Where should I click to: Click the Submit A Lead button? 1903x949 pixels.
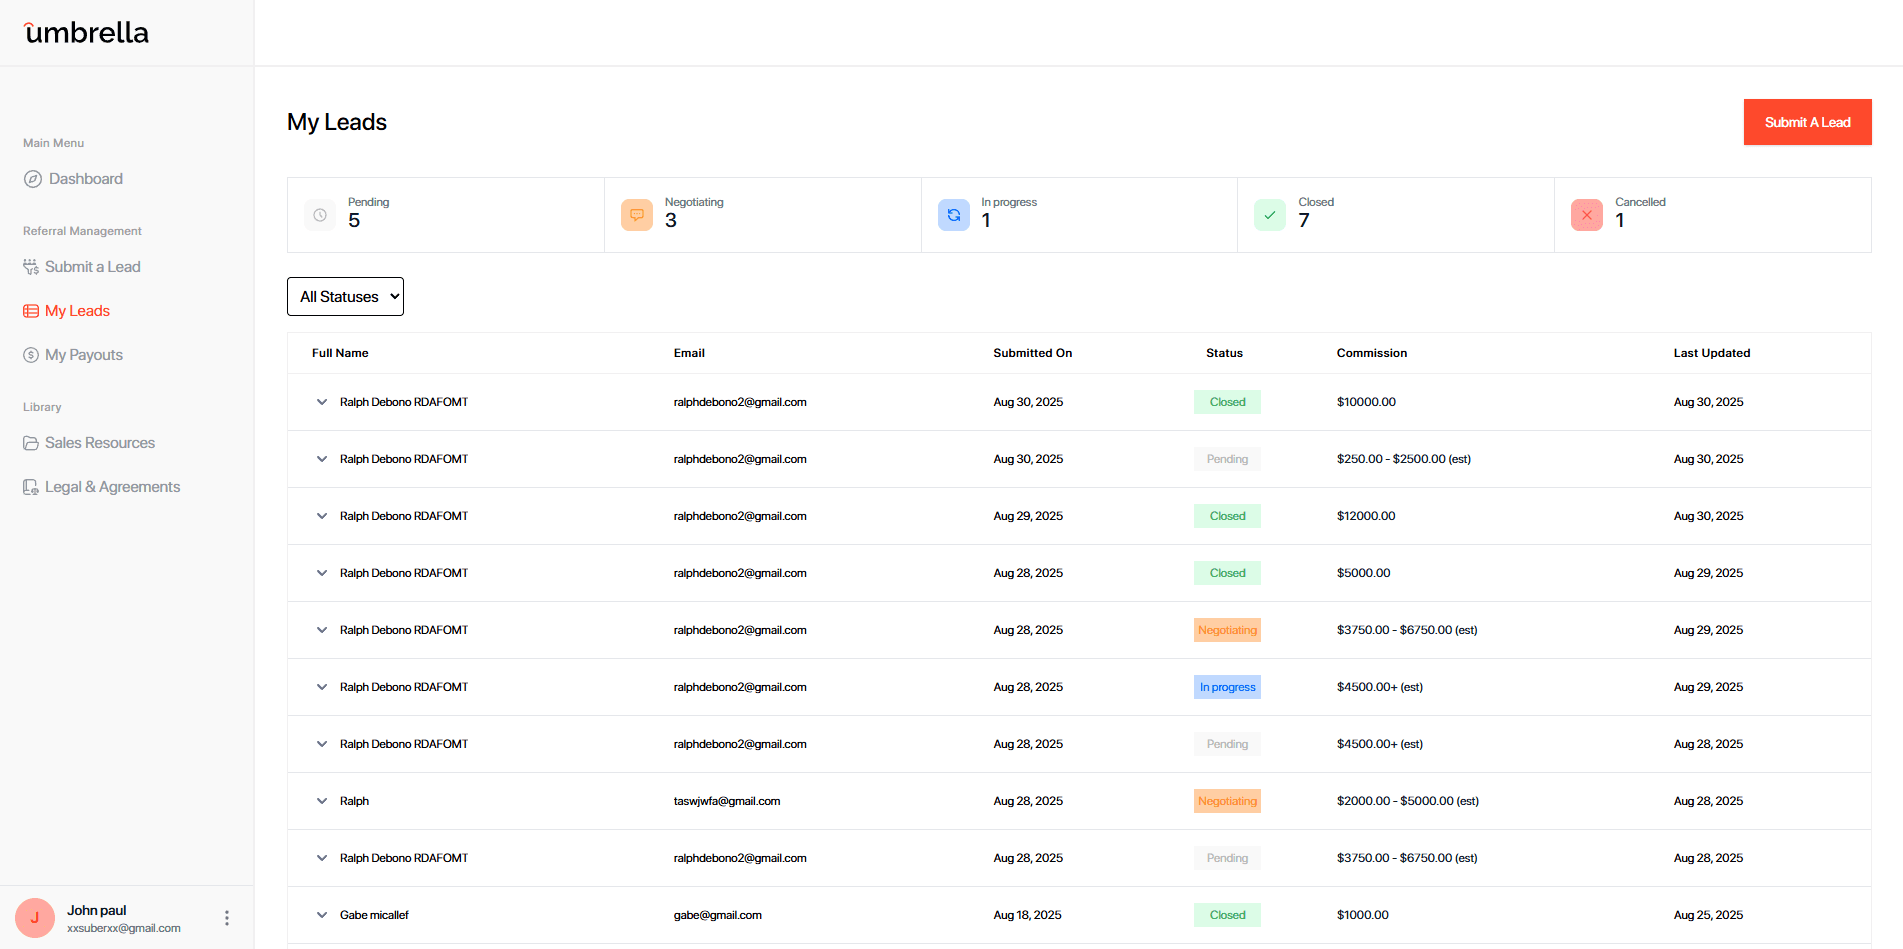click(1807, 122)
